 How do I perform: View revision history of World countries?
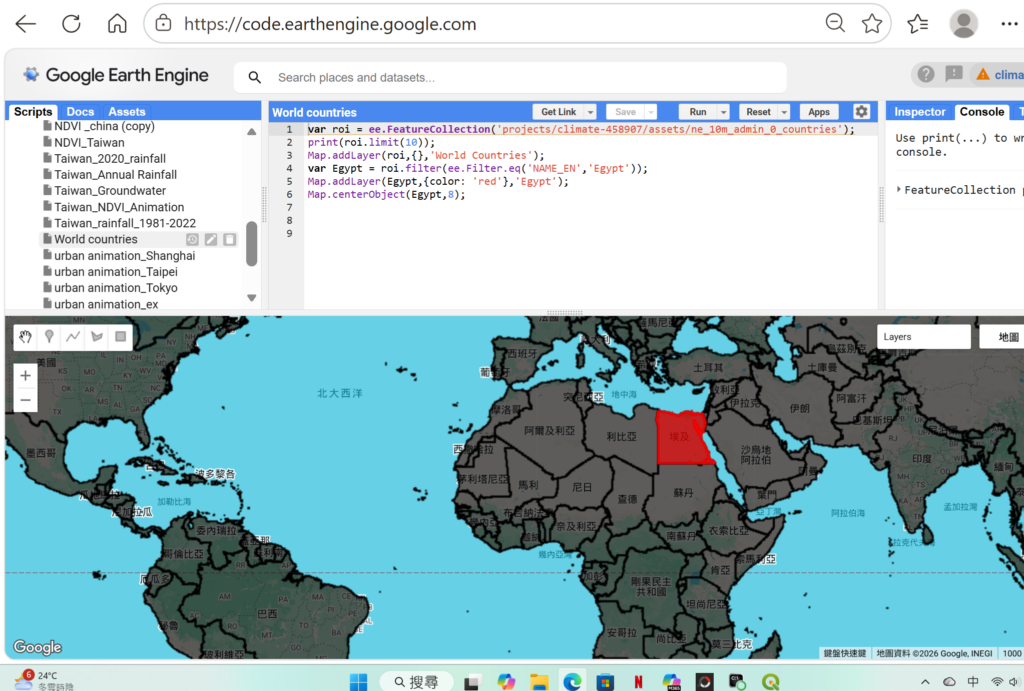tap(193, 240)
